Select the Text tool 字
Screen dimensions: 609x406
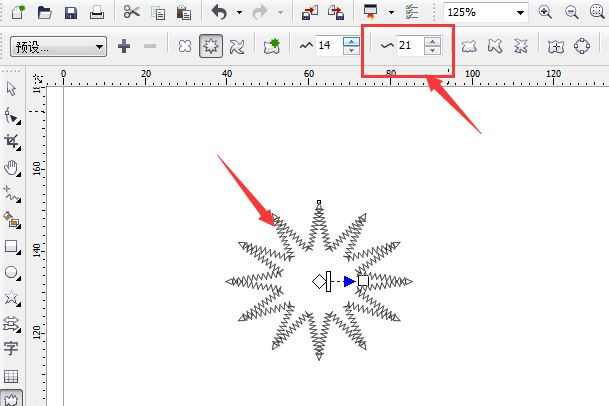pos(11,349)
